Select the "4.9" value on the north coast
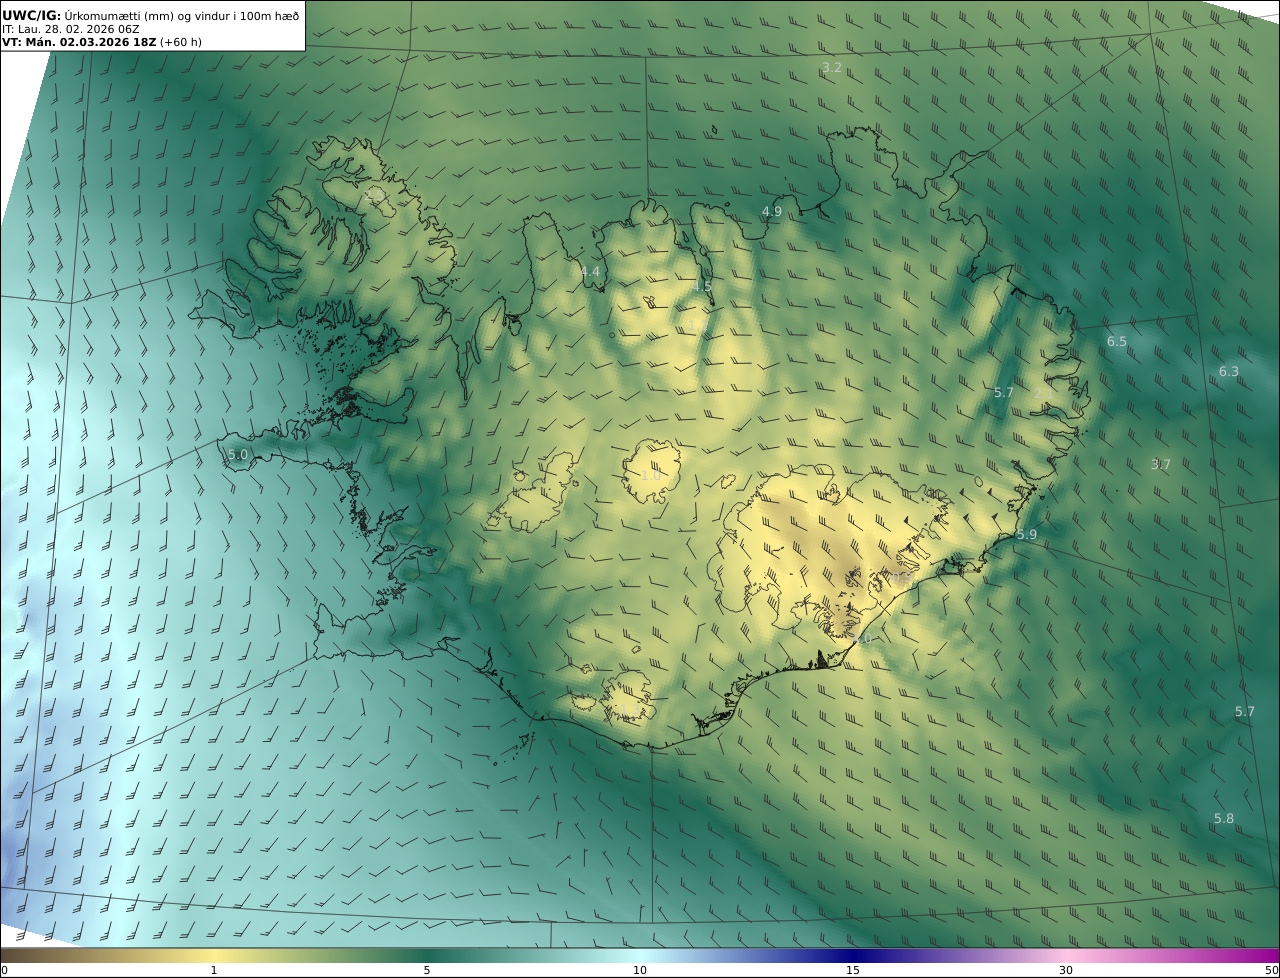1280x978 pixels. (772, 211)
